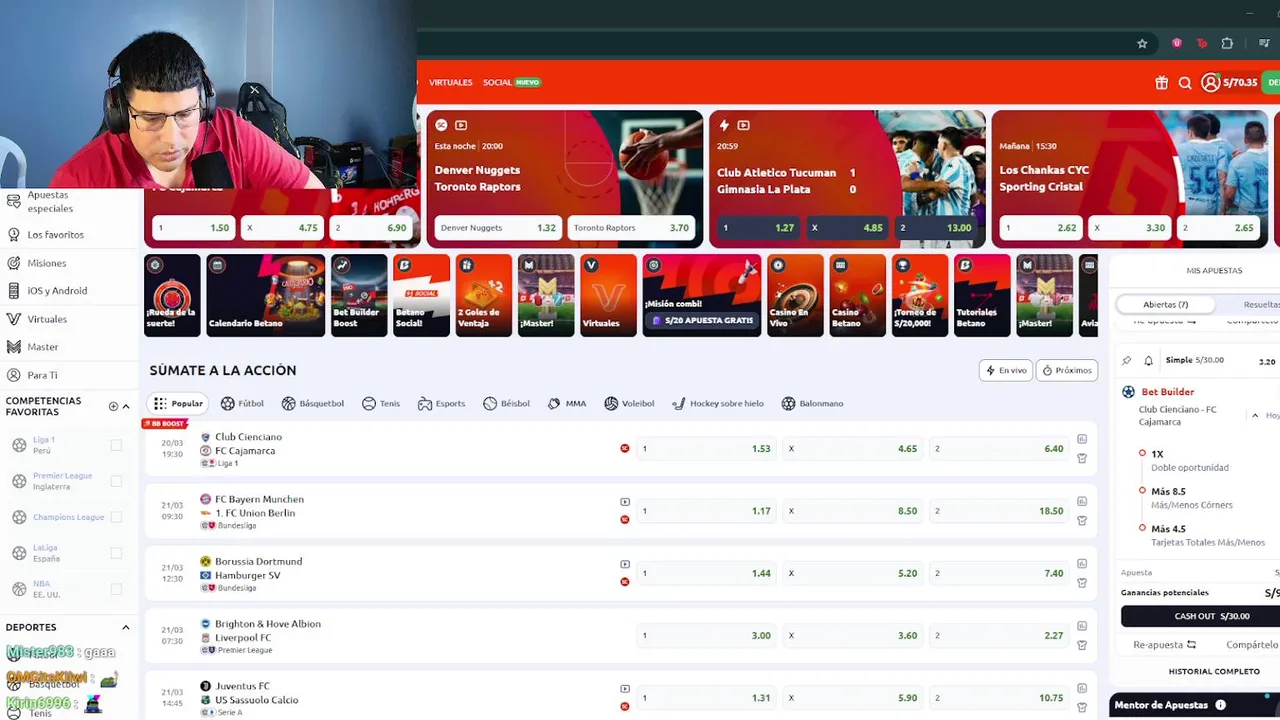This screenshot has height=720, width=1280.
Task: Click info icon next to Mentor de Apuestas
Action: [1220, 705]
